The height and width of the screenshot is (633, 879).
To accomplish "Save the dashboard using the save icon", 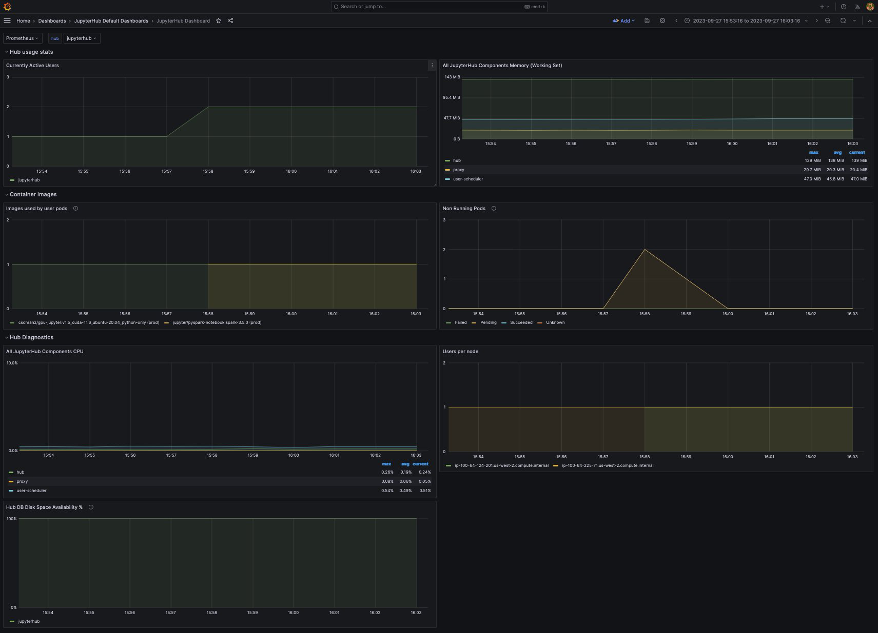I will [646, 20].
